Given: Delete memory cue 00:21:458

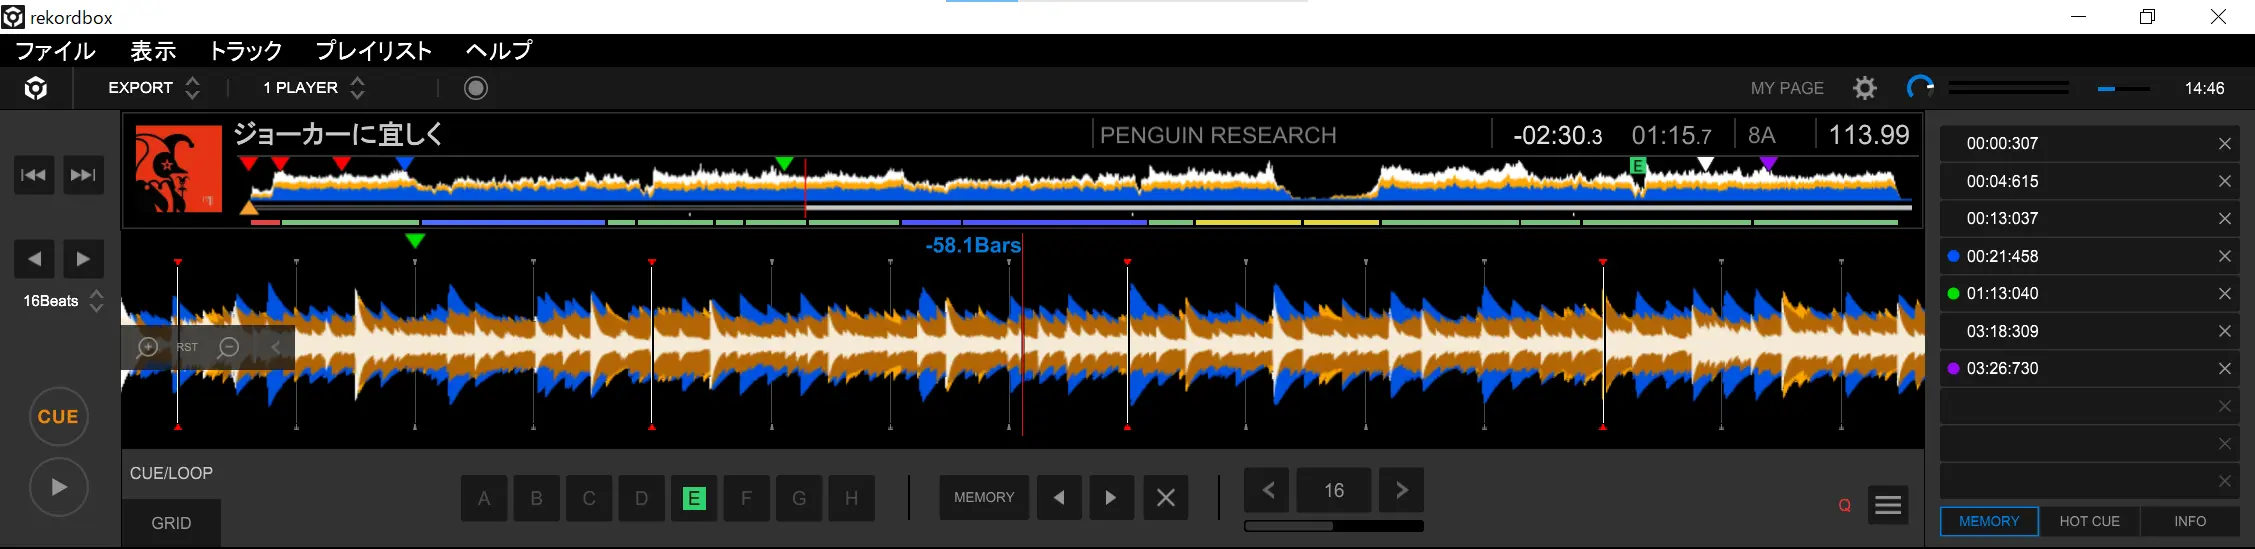Looking at the screenshot, I should point(2224,256).
